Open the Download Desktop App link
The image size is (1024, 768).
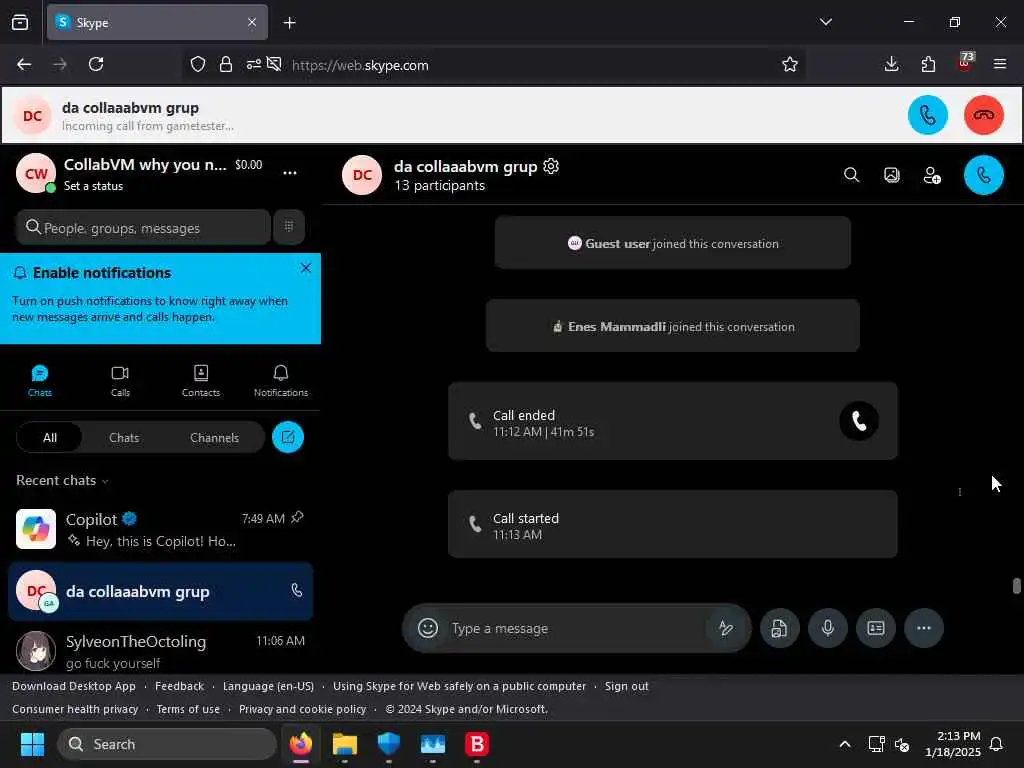[74, 686]
